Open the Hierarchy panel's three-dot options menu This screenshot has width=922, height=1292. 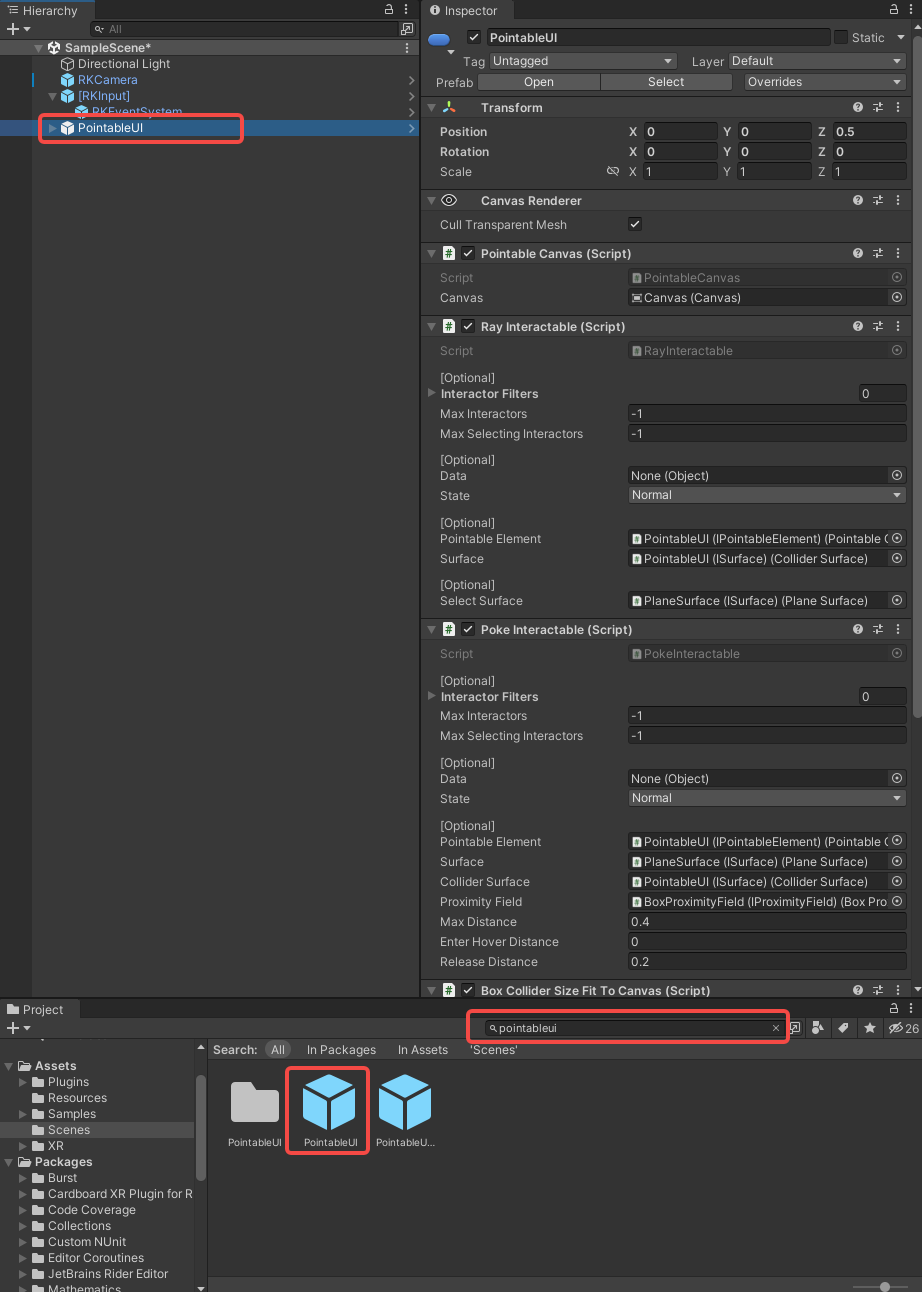coord(408,10)
